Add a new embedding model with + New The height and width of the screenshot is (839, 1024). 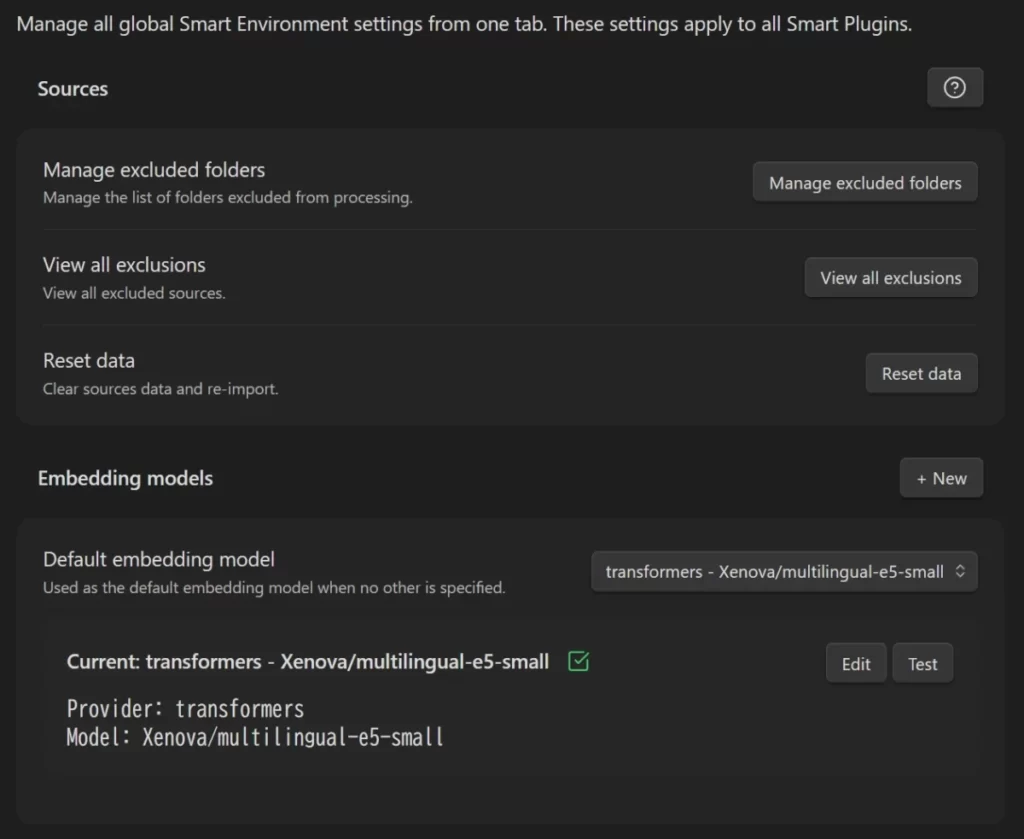(941, 478)
